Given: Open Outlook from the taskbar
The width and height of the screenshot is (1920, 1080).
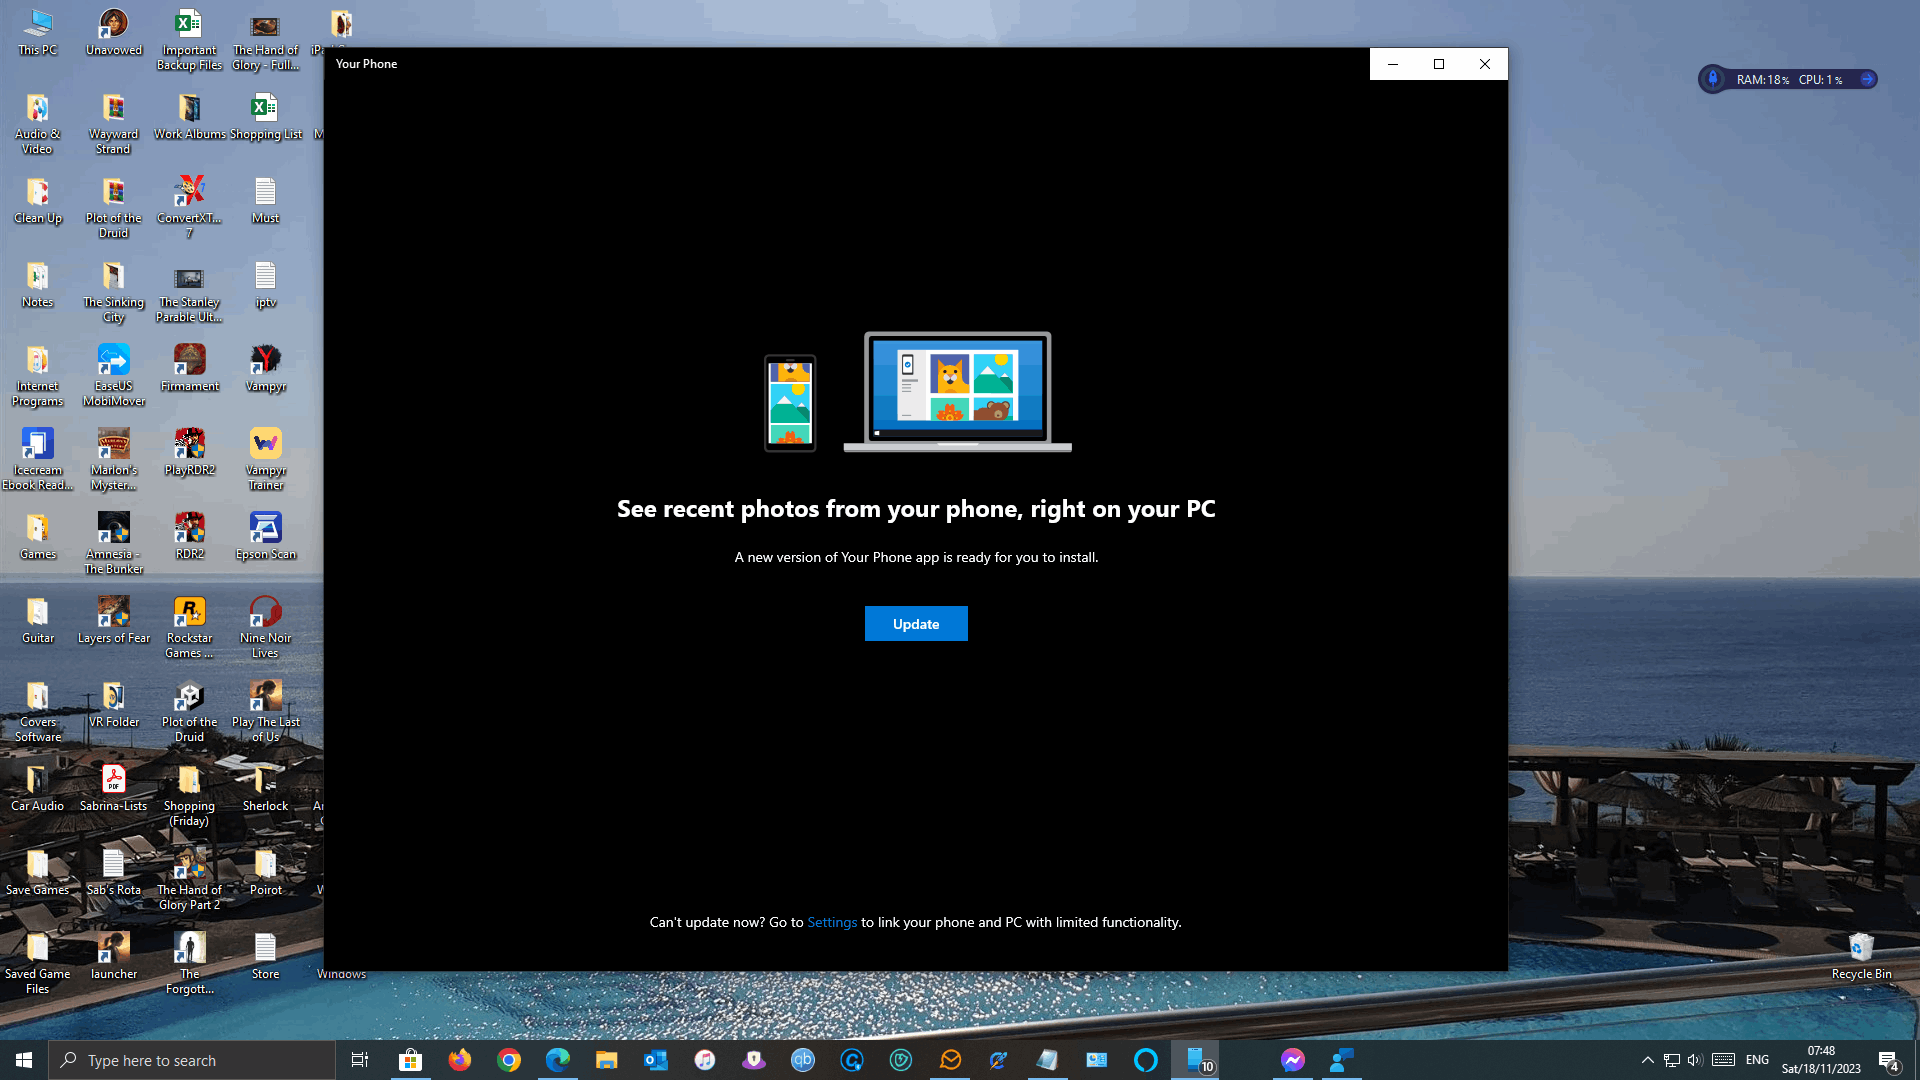Looking at the screenshot, I should tap(655, 1060).
